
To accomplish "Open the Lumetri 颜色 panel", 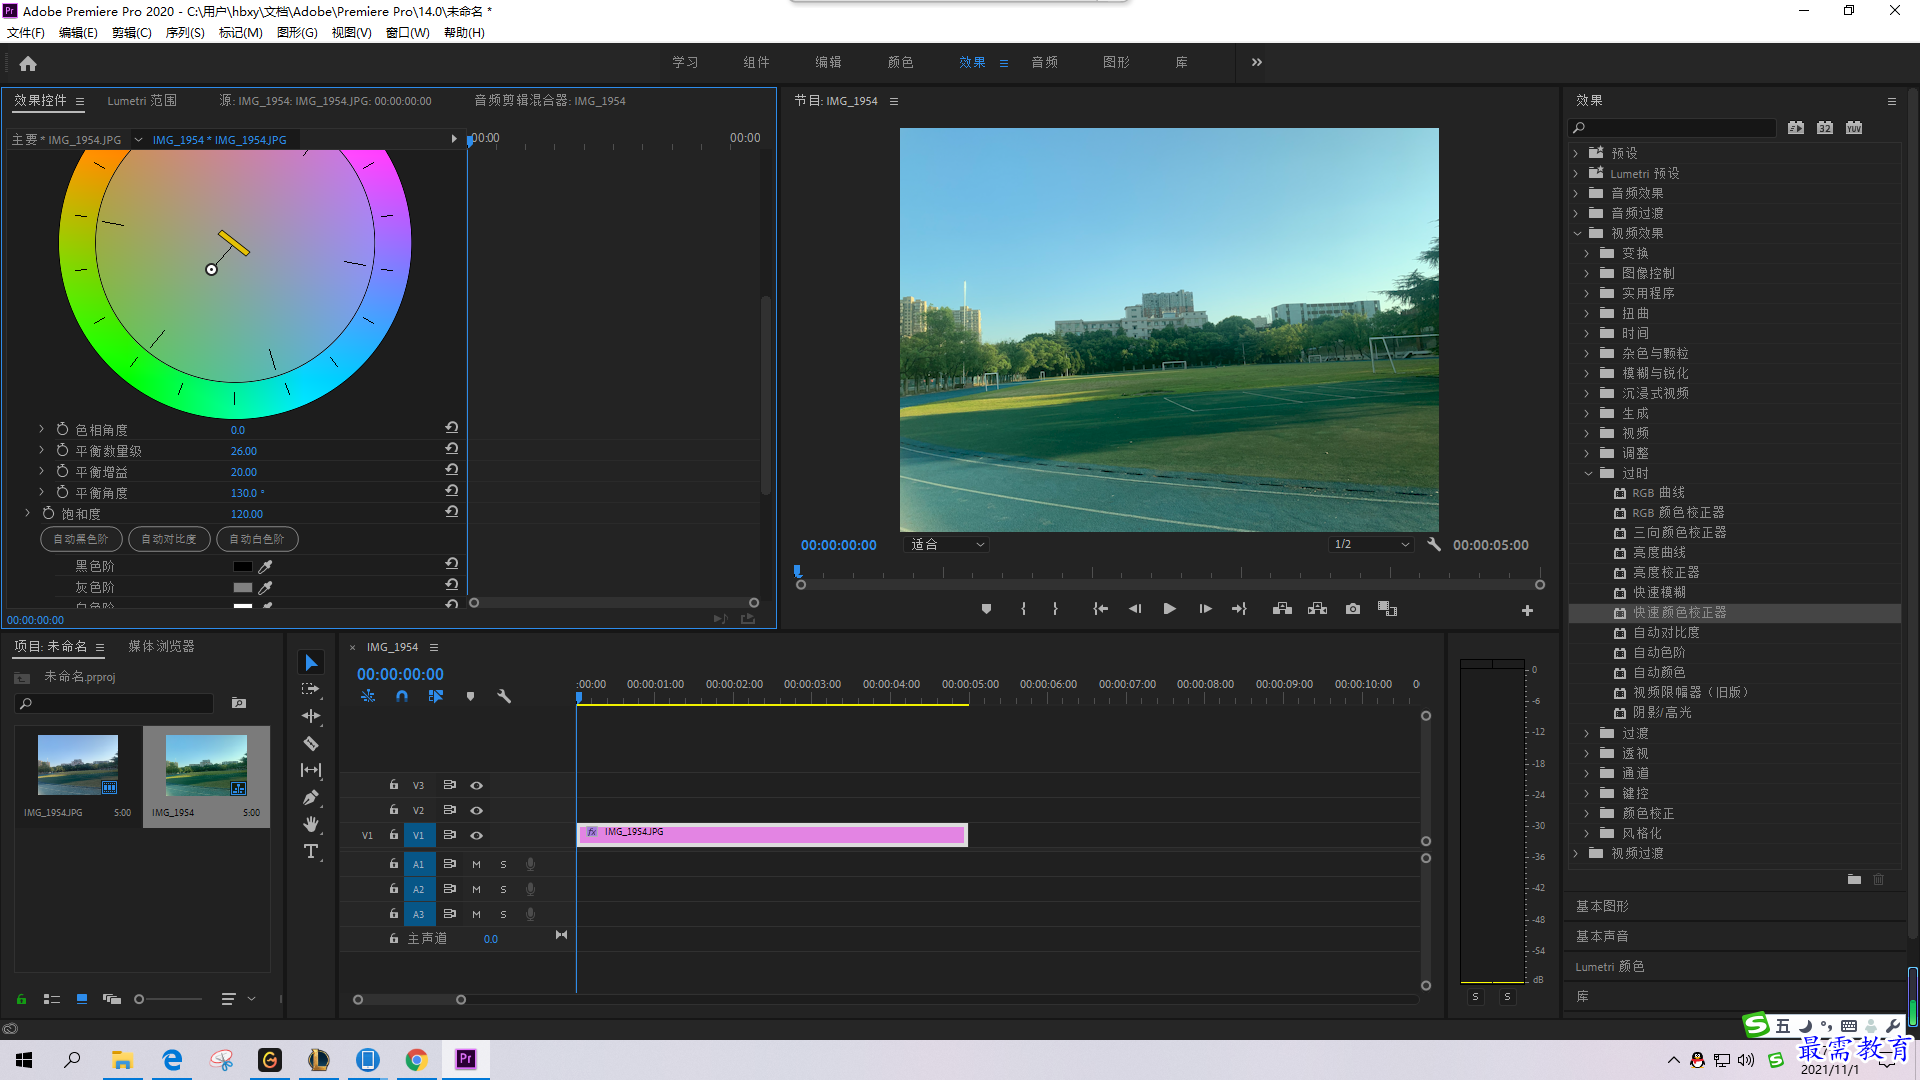I will pos(1610,966).
